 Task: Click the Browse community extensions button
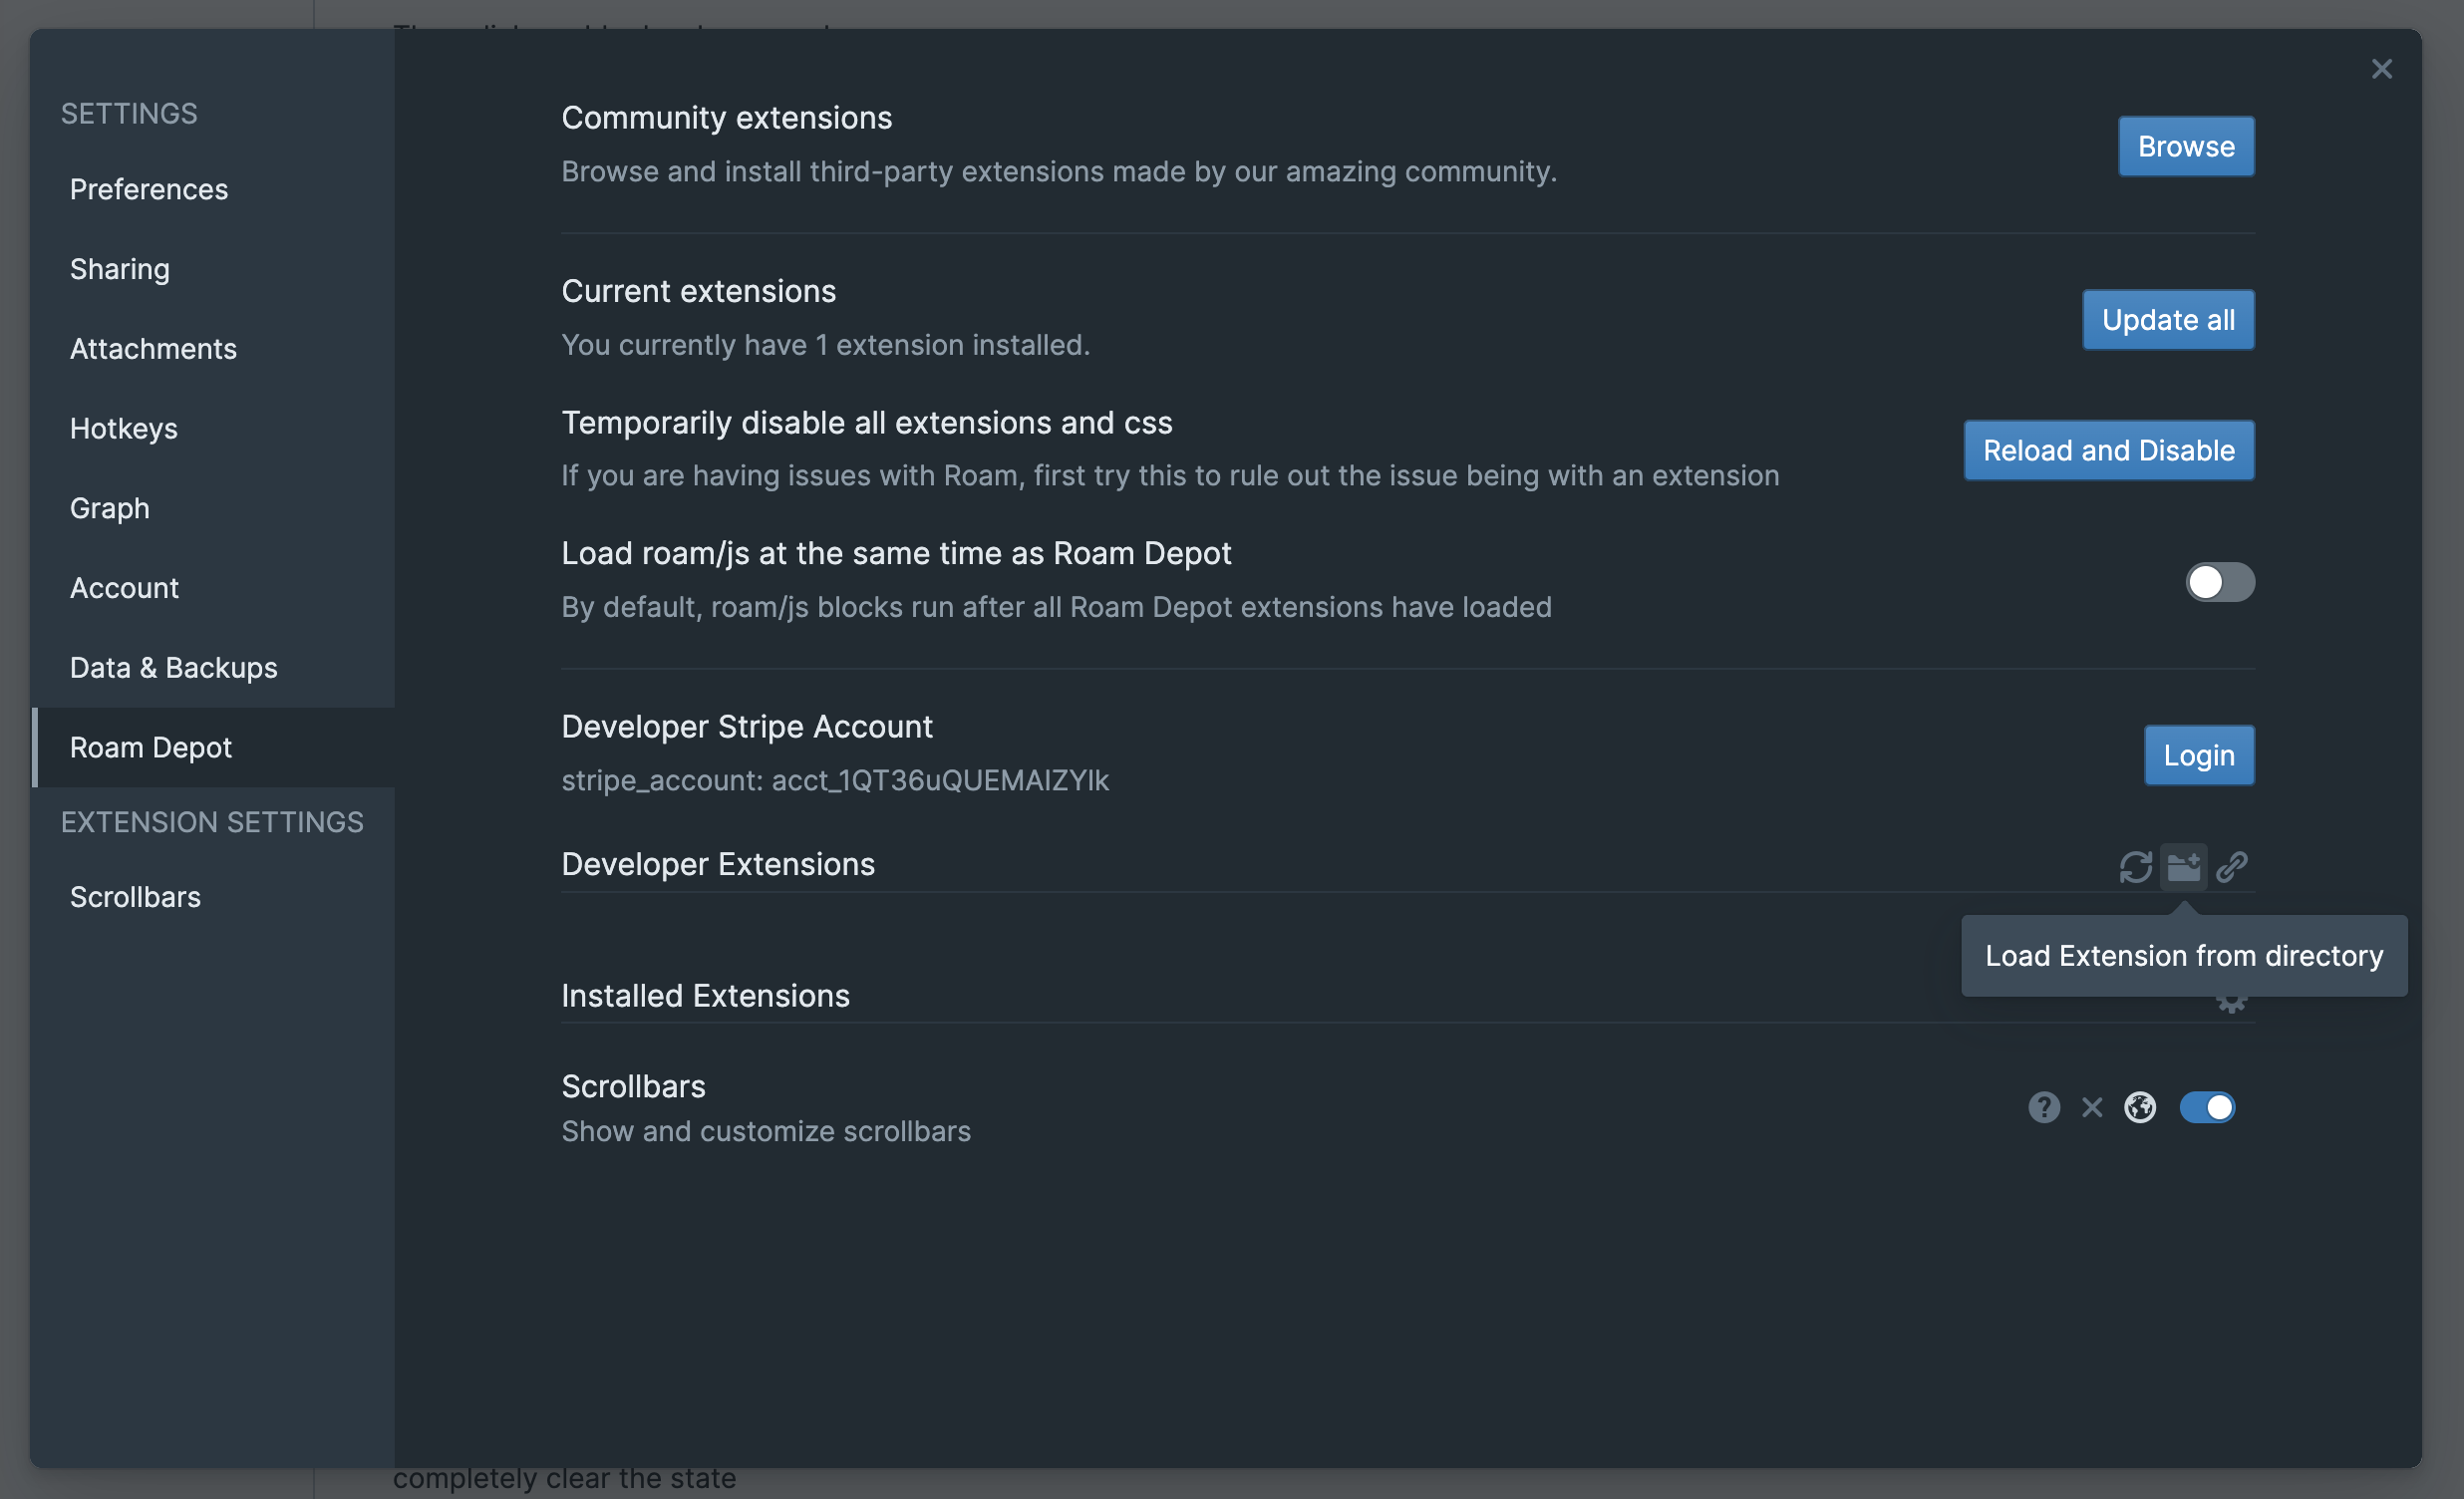click(2185, 146)
